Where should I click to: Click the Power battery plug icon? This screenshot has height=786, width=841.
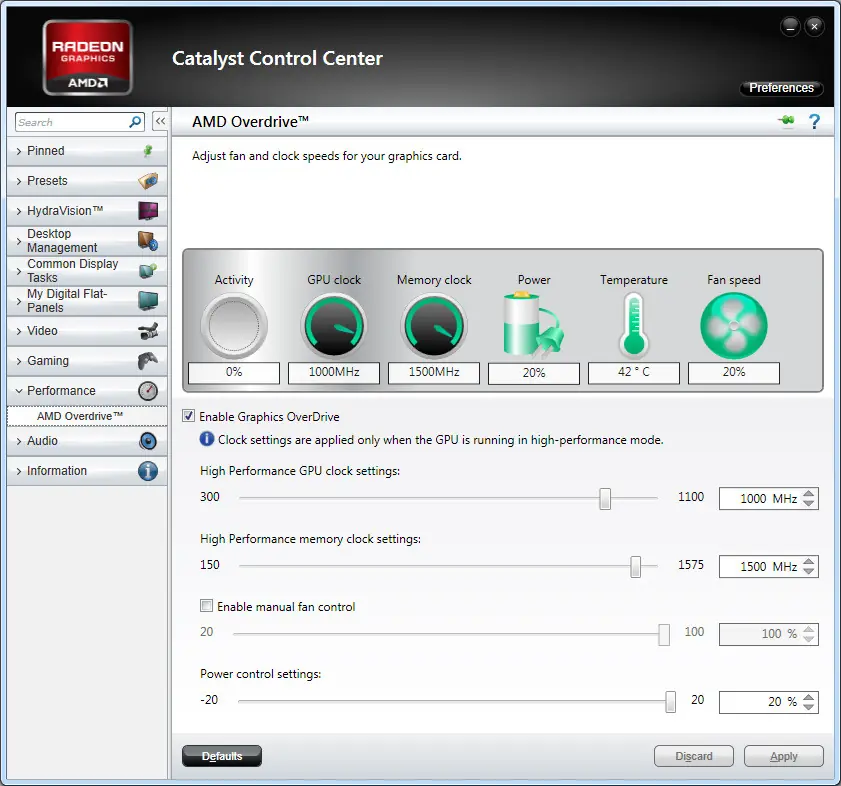coord(533,325)
